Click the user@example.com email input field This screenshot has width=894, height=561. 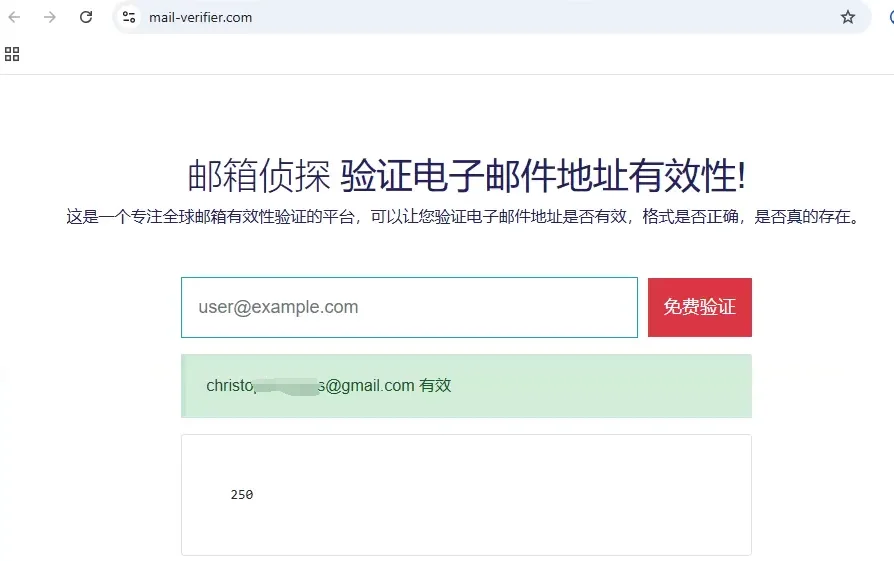point(409,307)
